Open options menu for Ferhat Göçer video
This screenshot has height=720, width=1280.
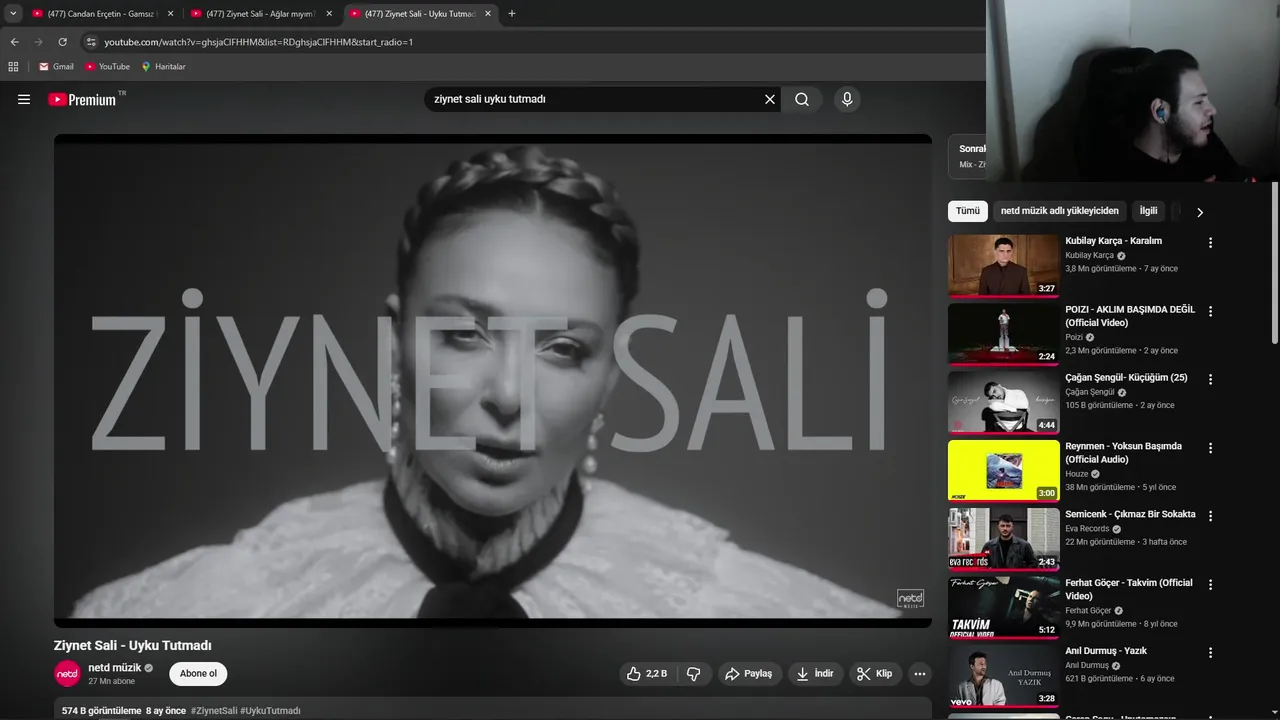click(1210, 584)
